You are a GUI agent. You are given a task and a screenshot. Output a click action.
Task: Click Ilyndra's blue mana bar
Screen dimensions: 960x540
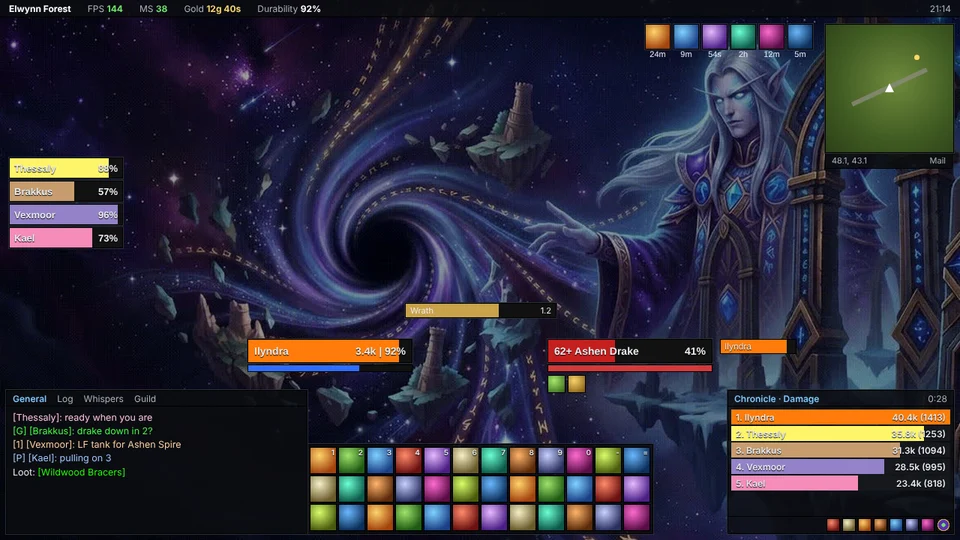[x=330, y=368]
